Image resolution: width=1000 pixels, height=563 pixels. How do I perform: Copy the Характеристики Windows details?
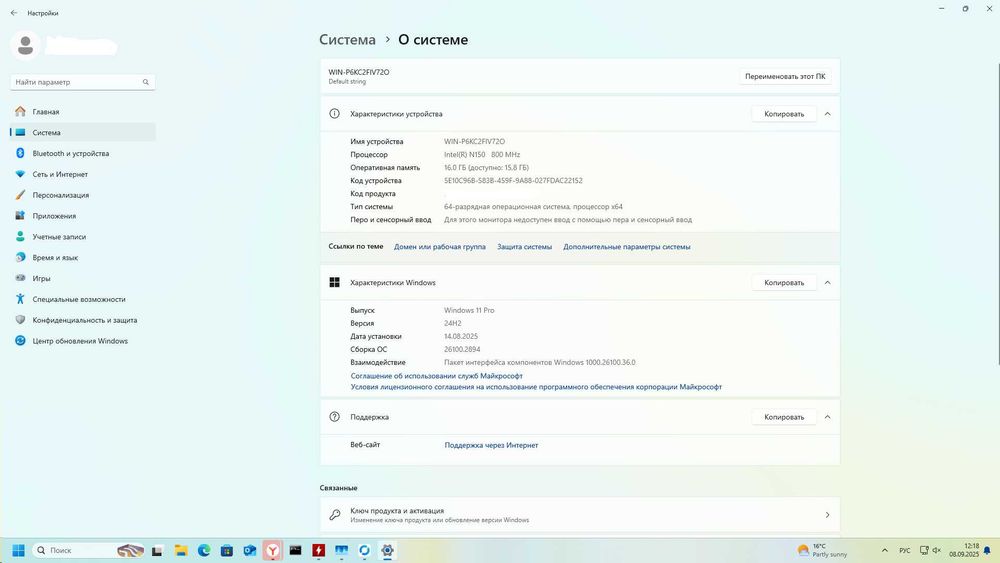784,282
